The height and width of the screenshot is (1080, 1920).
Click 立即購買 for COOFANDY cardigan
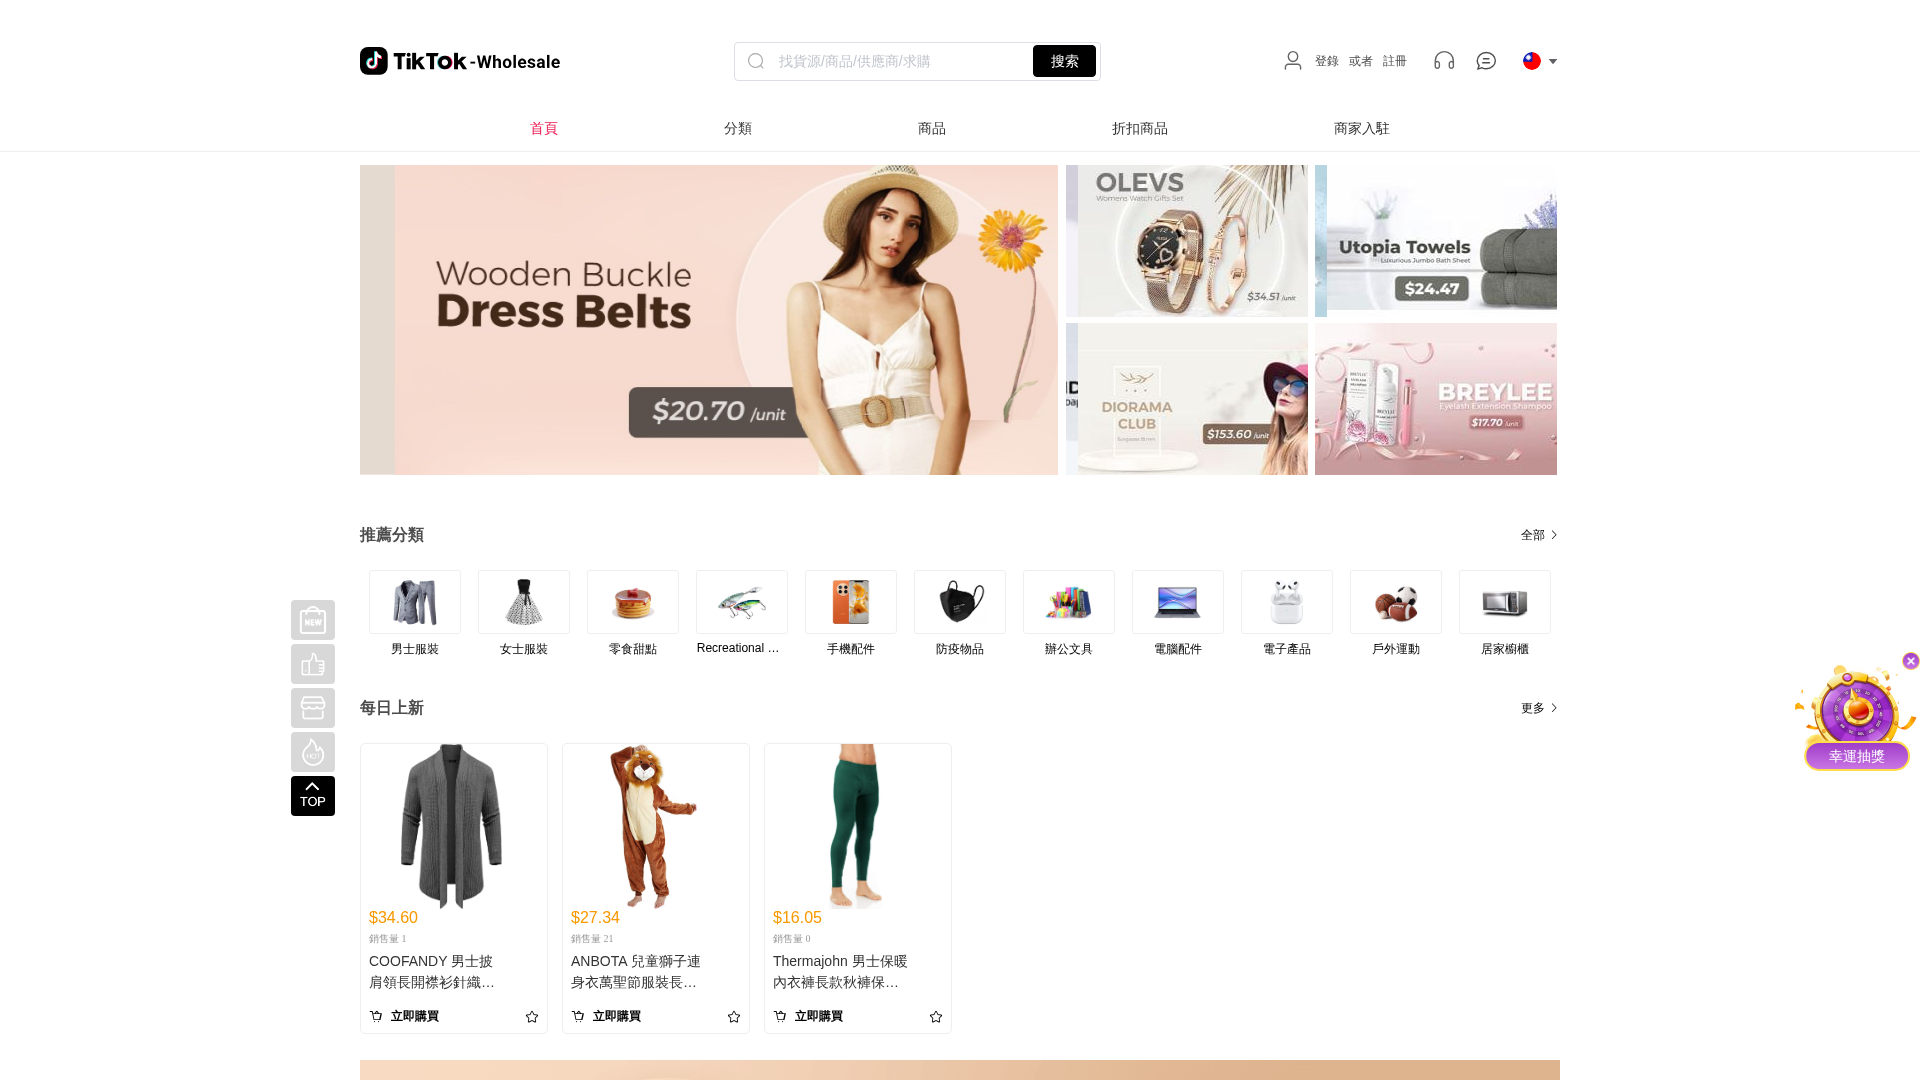click(415, 1016)
